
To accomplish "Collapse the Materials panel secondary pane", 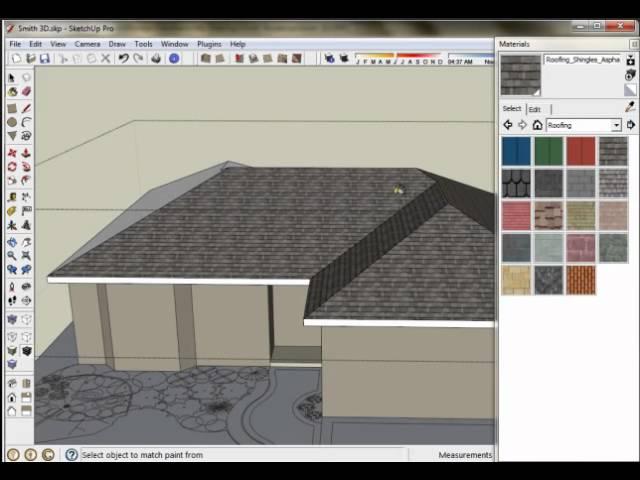I will click(631, 60).
